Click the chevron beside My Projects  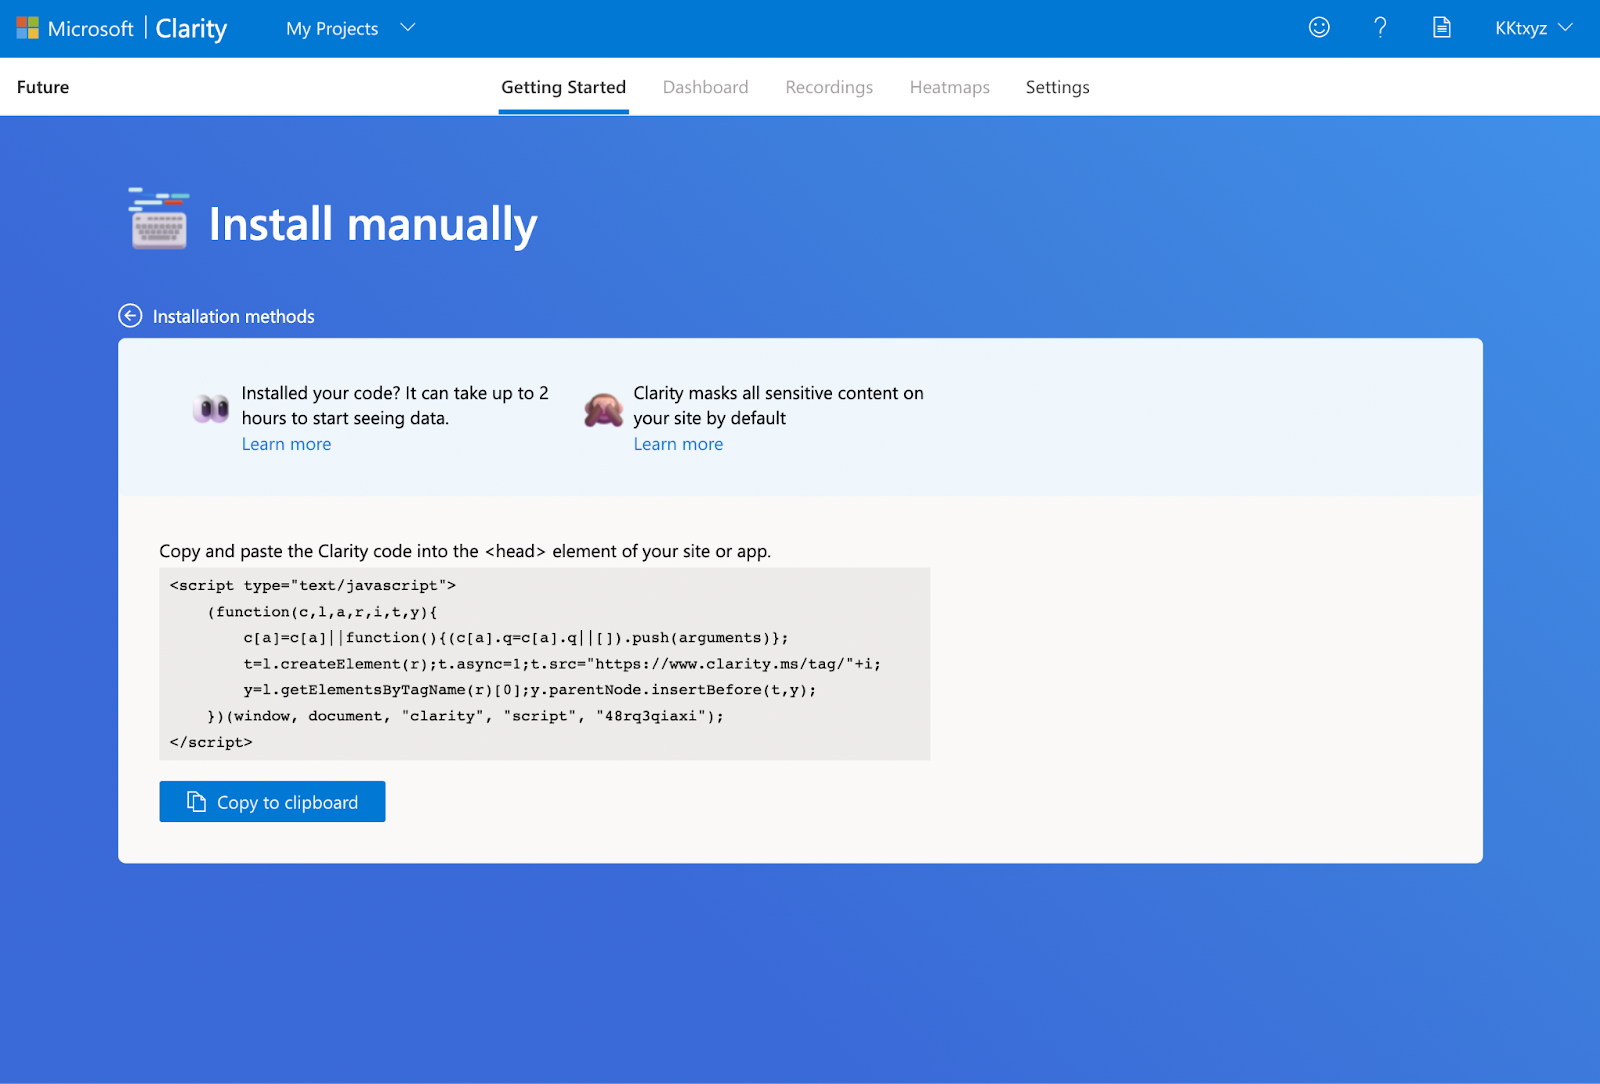tap(408, 28)
